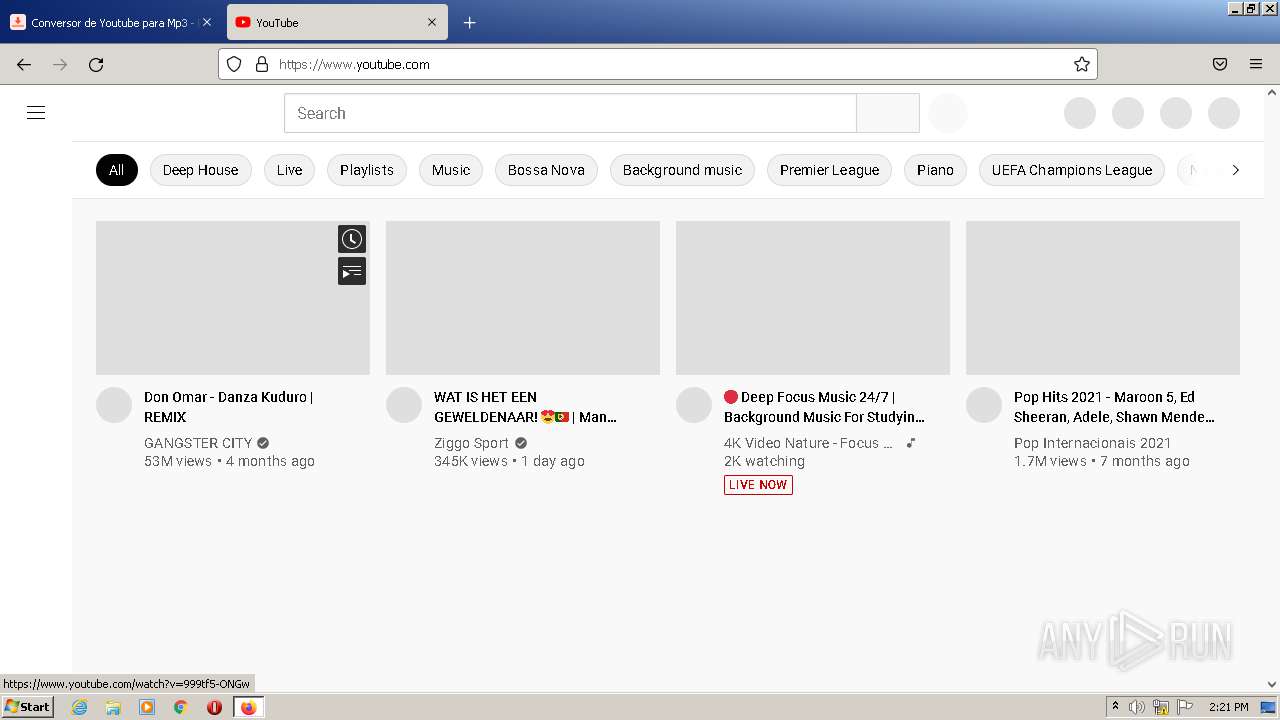
Task: Select the Playlists filter chip
Action: click(367, 170)
